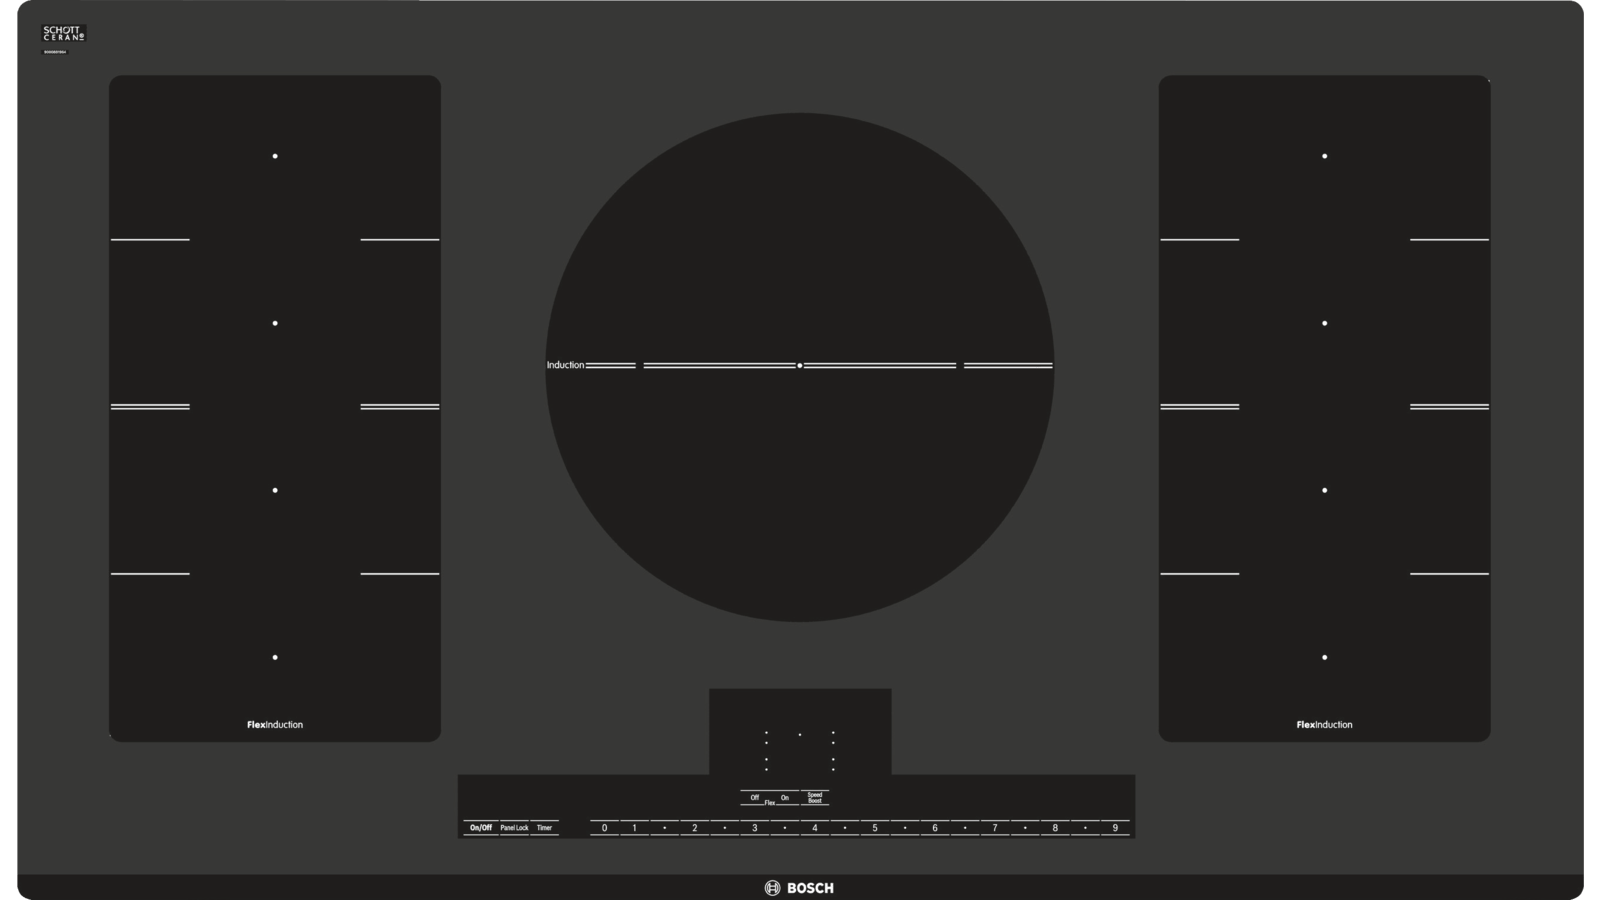Select power level 1
The width and height of the screenshot is (1600, 900).
pos(634,828)
